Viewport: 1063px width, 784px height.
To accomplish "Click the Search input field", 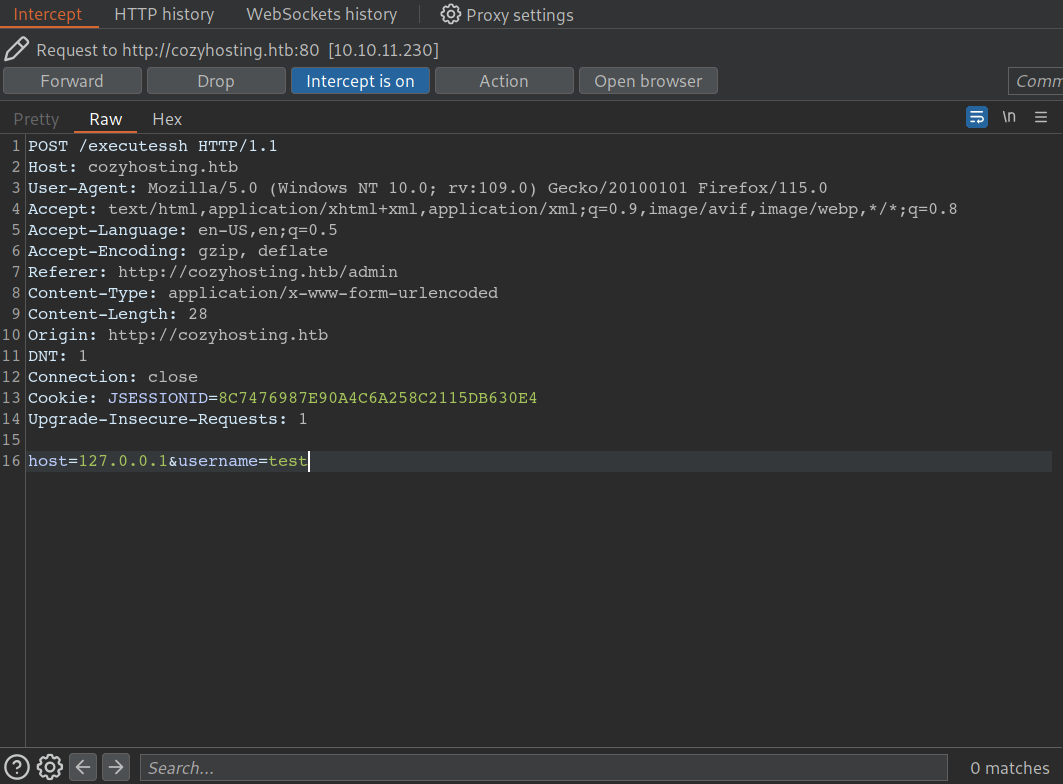I will point(543,767).
